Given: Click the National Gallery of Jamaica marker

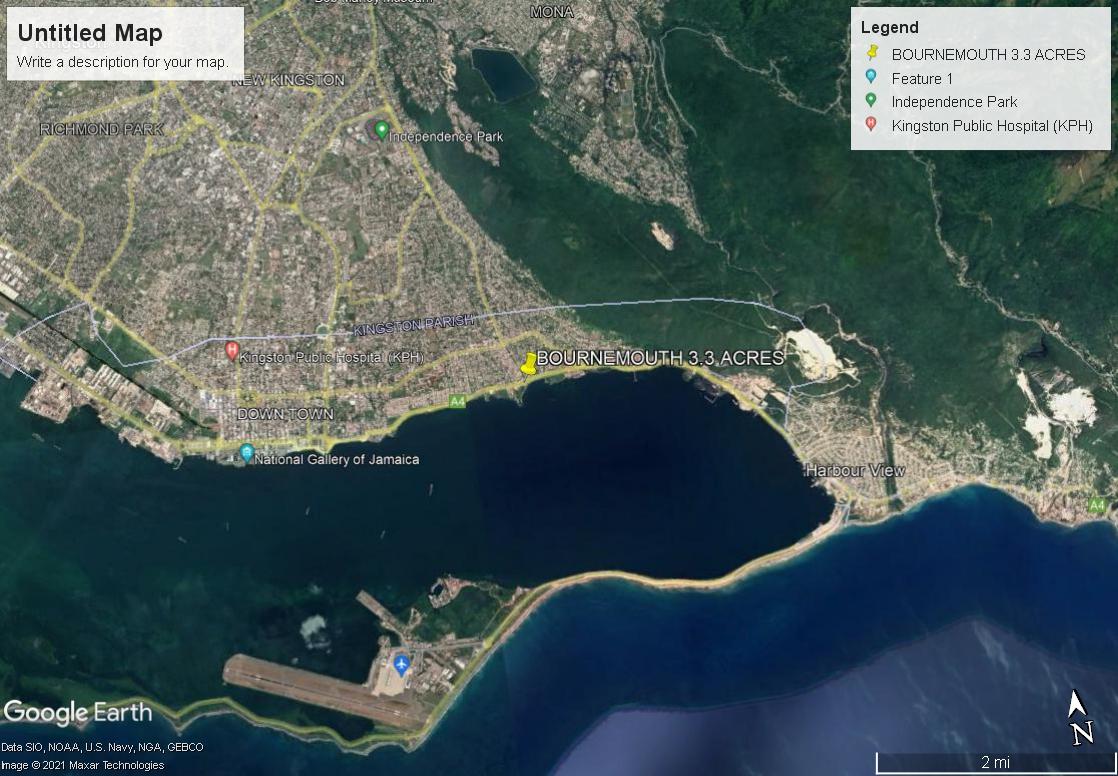Looking at the screenshot, I should (247, 452).
